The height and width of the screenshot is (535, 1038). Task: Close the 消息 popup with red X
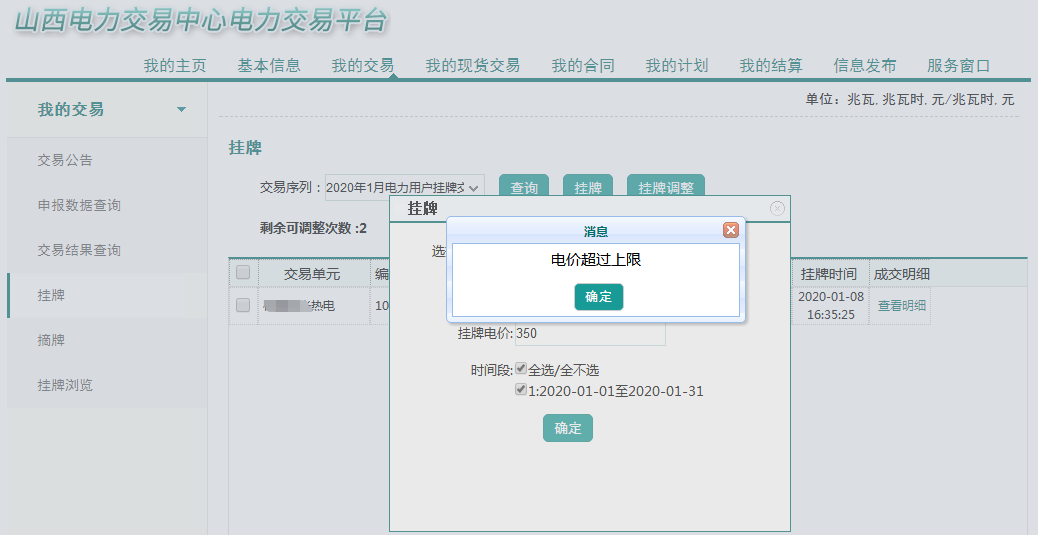pos(730,230)
